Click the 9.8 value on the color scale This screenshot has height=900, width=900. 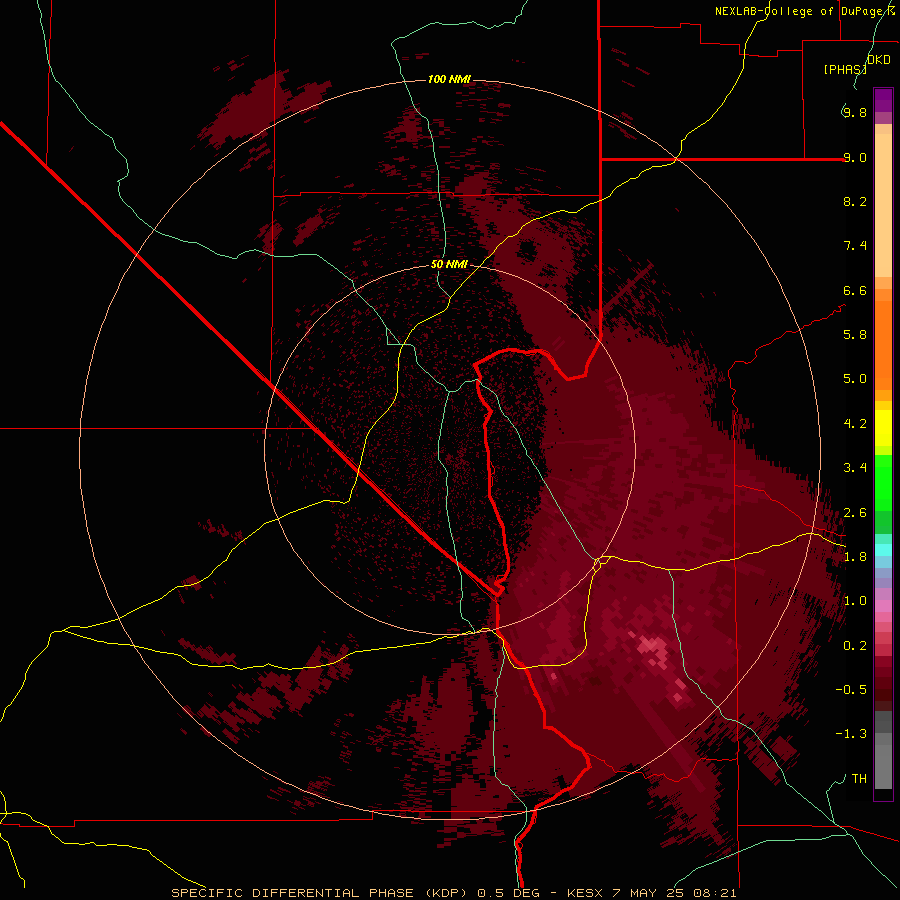[855, 112]
